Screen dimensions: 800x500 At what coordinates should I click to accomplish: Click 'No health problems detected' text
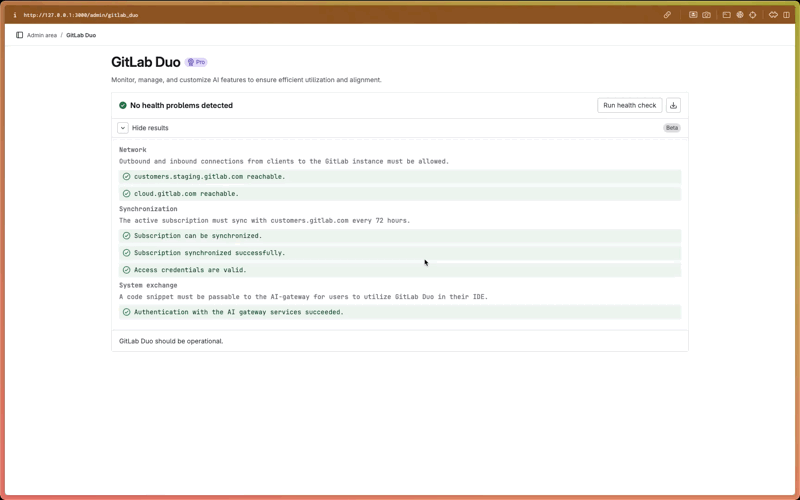[x=181, y=105]
